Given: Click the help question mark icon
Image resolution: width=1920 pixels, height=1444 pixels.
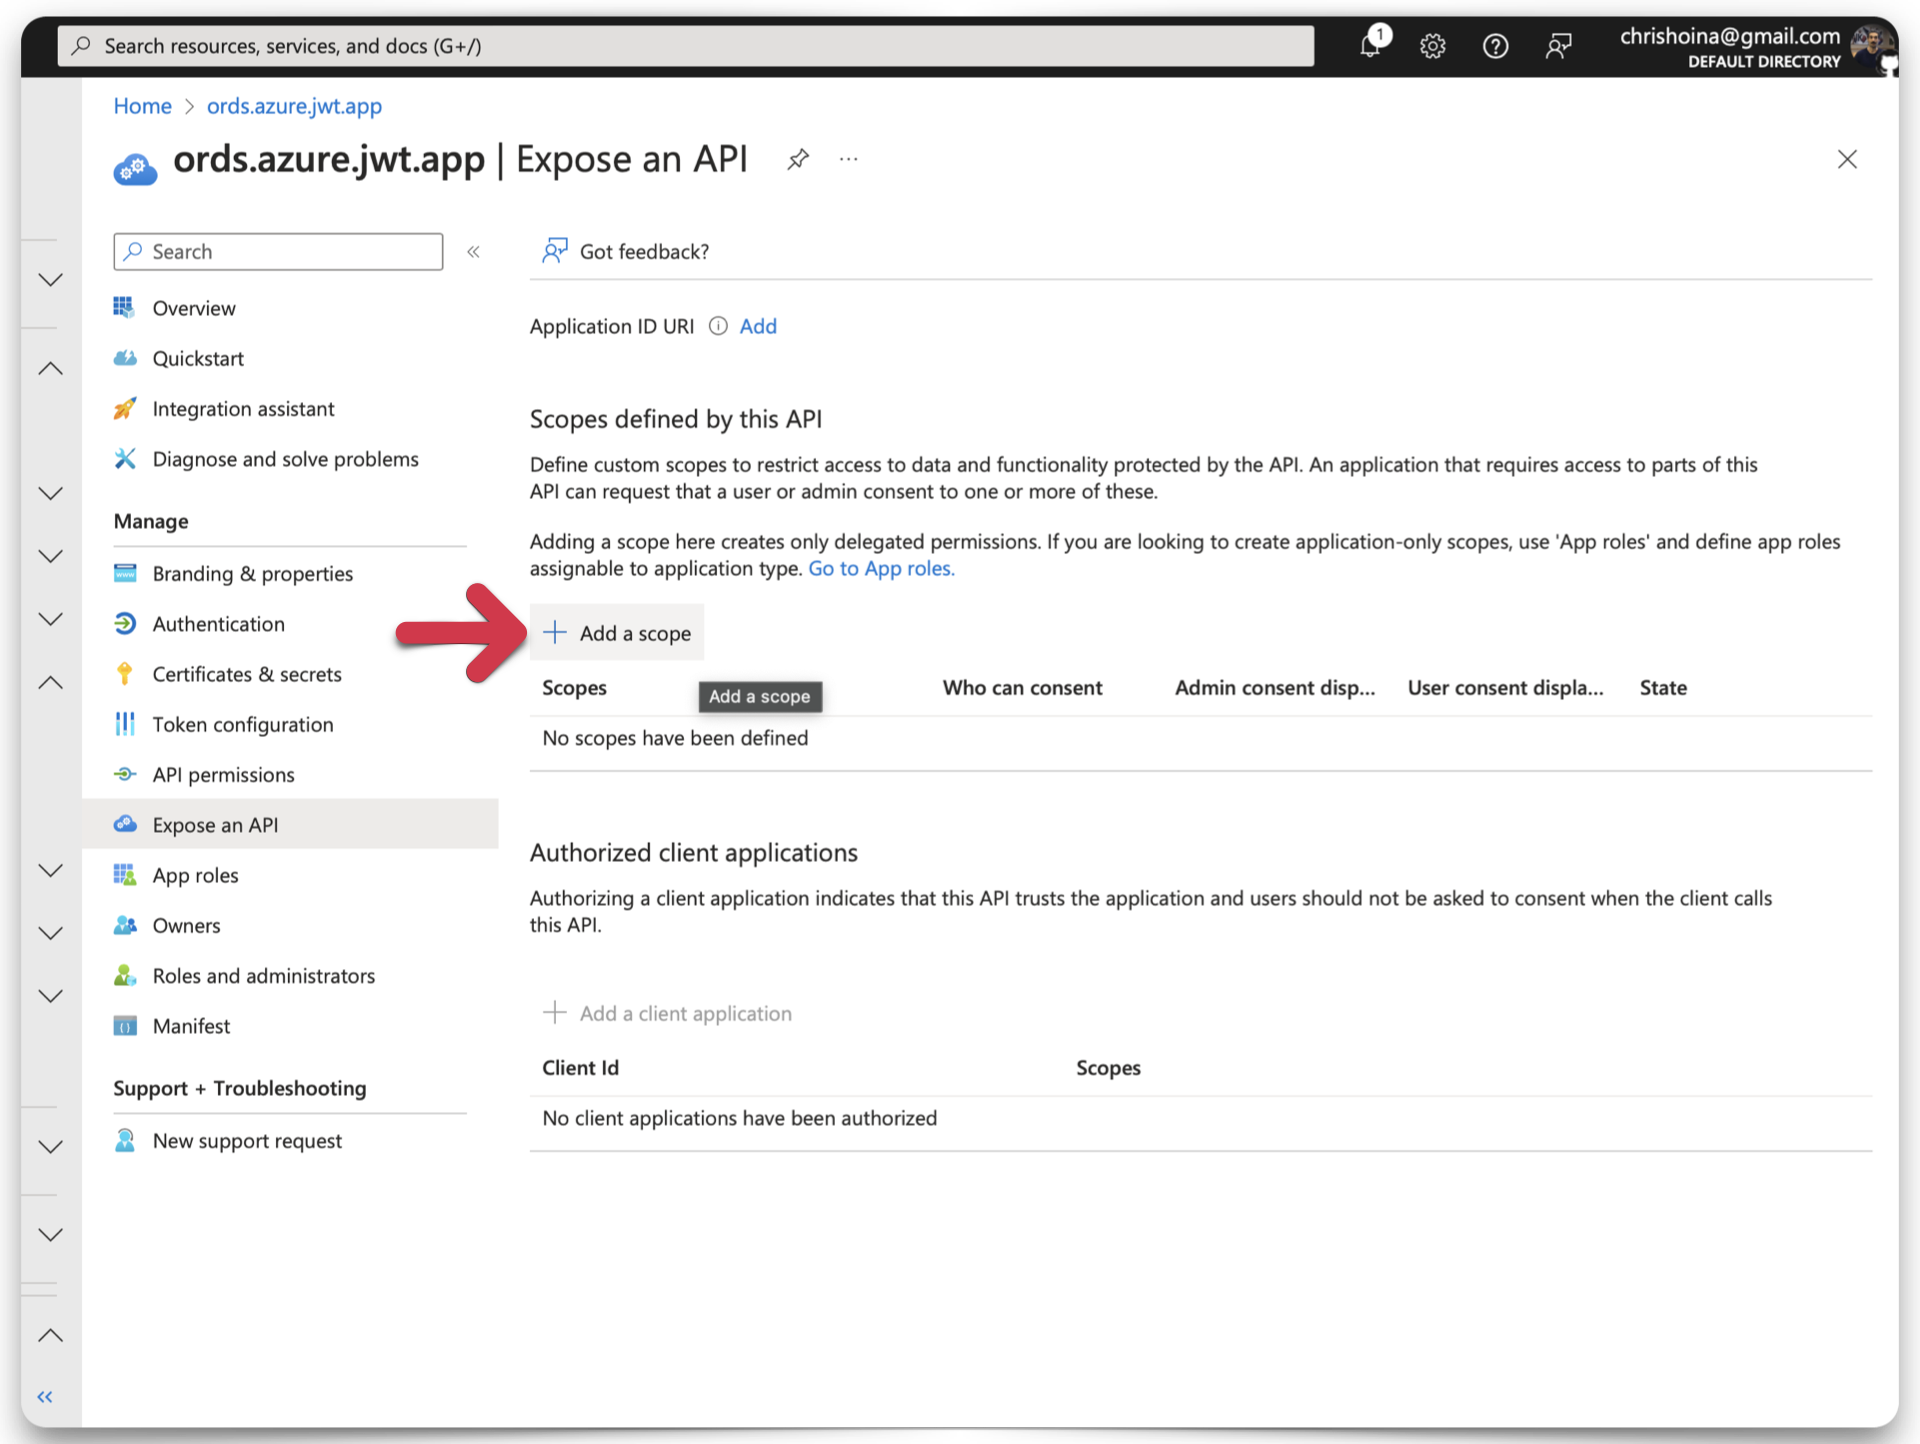Looking at the screenshot, I should point(1495,46).
